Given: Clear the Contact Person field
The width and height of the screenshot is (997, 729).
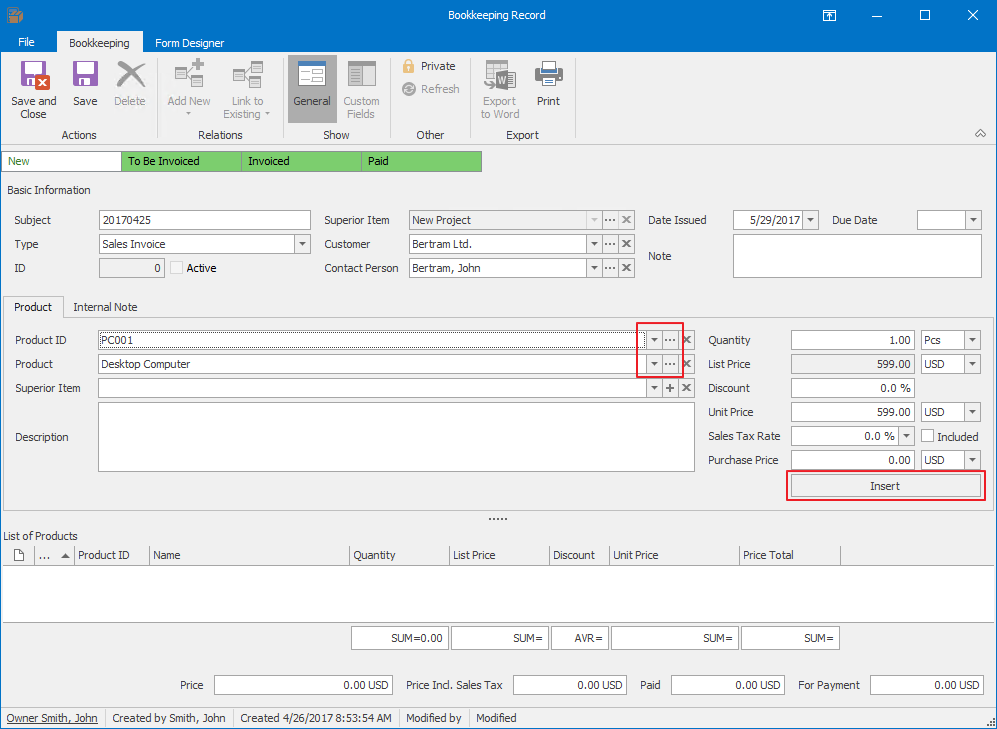Looking at the screenshot, I should [x=626, y=268].
